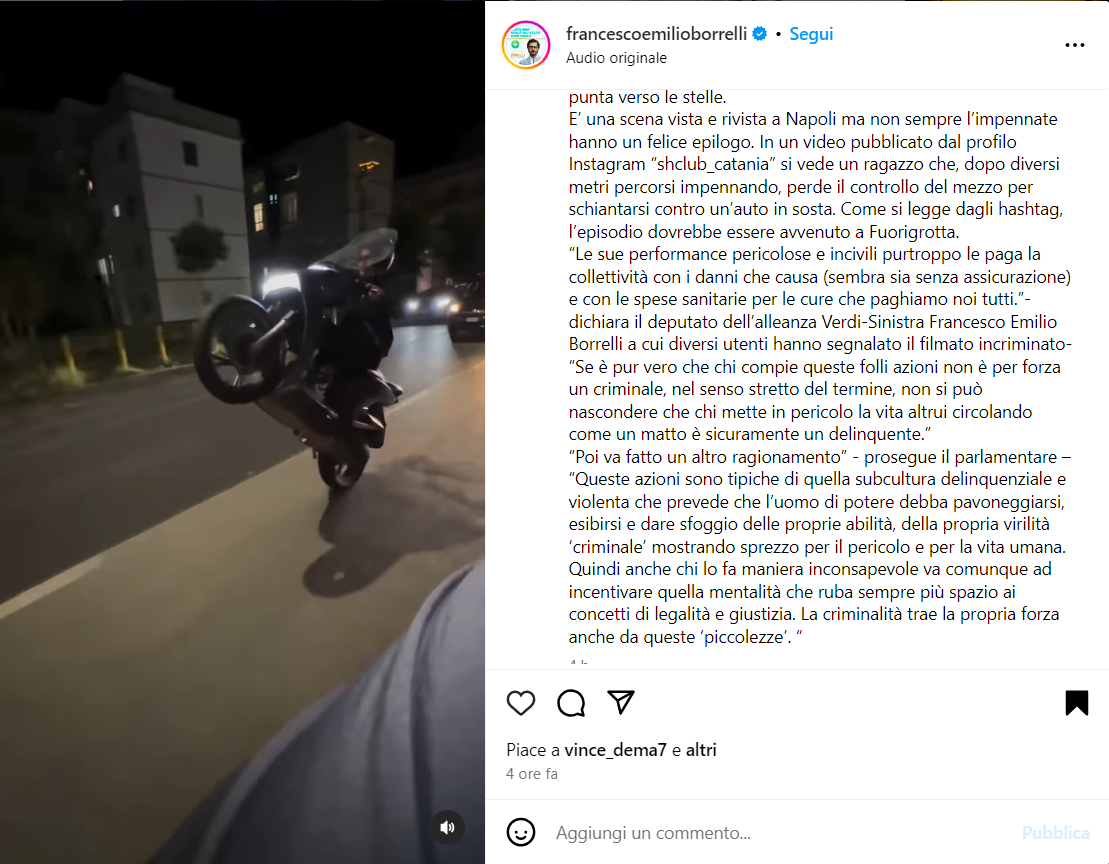Click the francescoemilioborrelli profile avatar
Image resolution: width=1109 pixels, height=864 pixels.
tap(526, 45)
